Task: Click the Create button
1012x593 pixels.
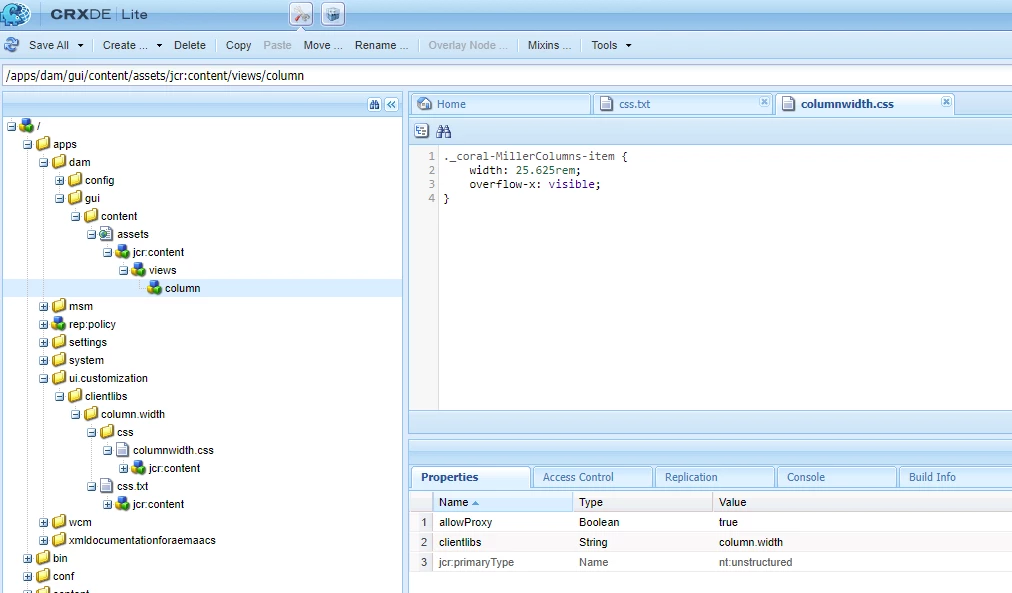Action: click(125, 45)
